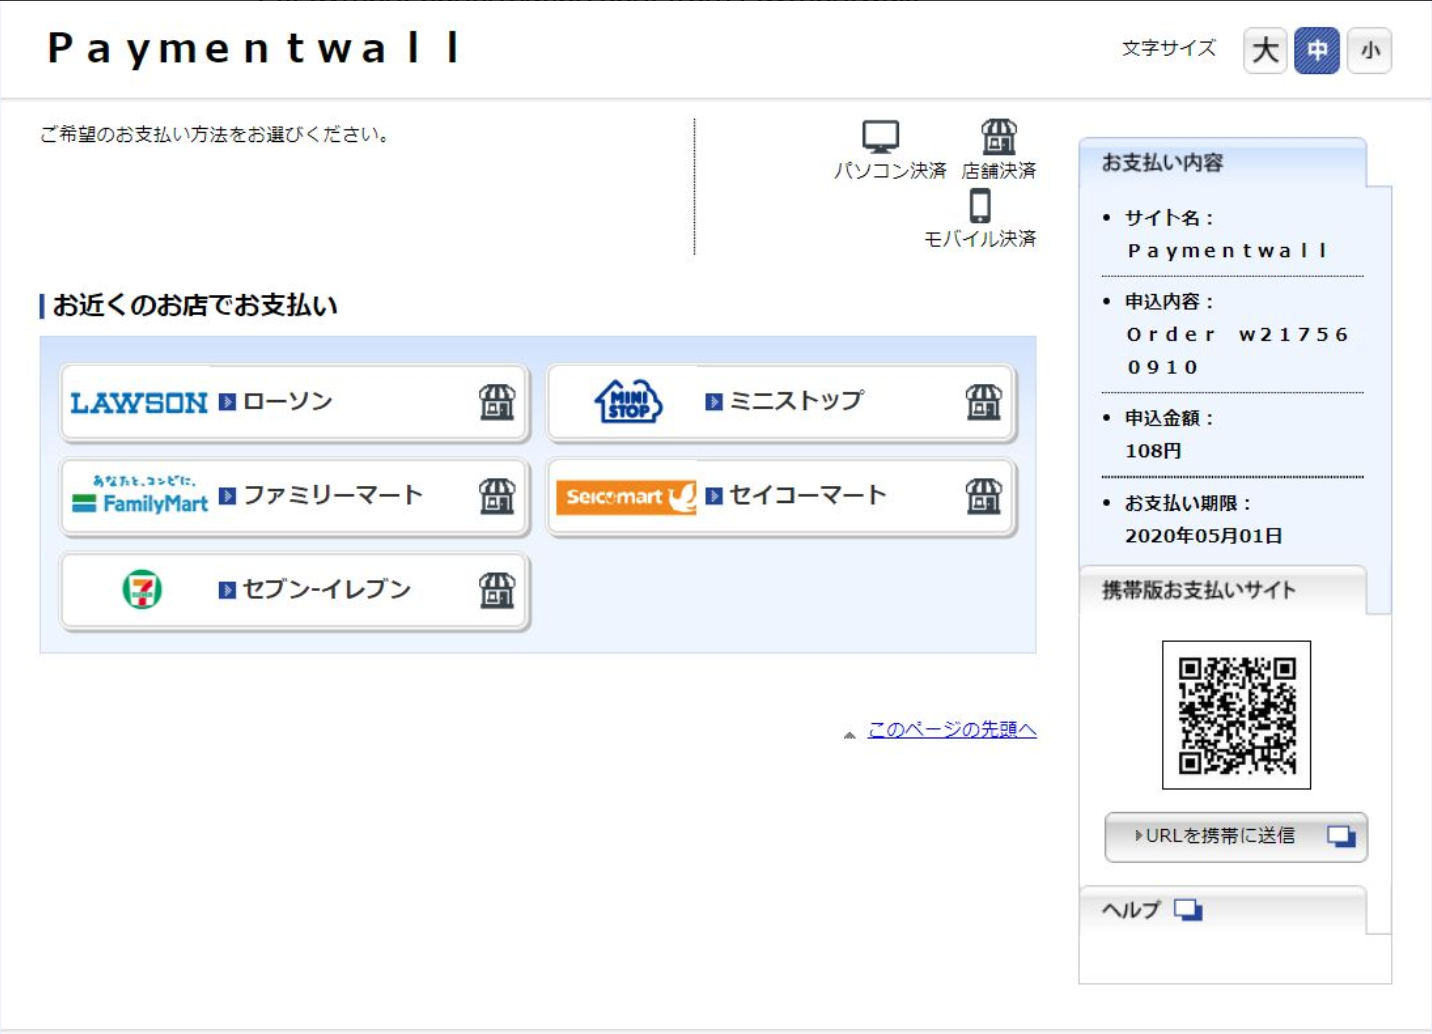Click the お支払い内容 panel heading
This screenshot has width=1432, height=1034.
click(1163, 162)
